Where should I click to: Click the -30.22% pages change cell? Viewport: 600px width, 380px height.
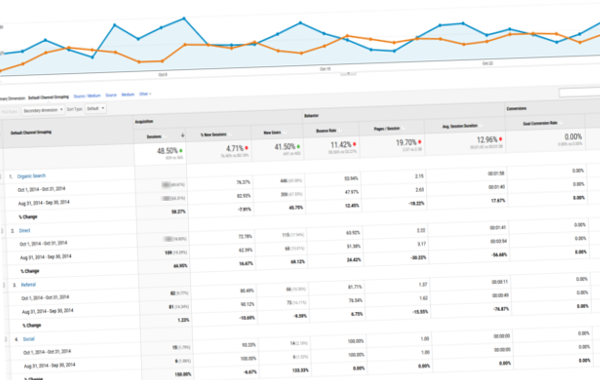(418, 258)
